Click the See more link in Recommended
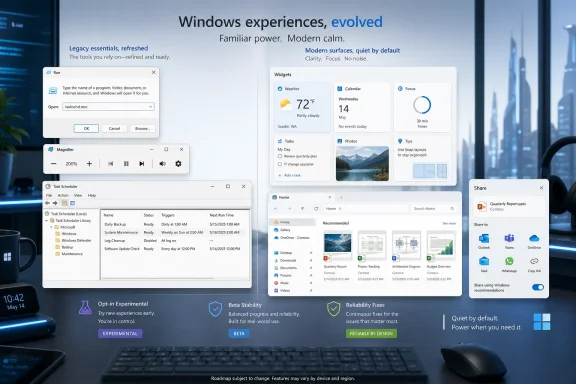 click(x=449, y=223)
